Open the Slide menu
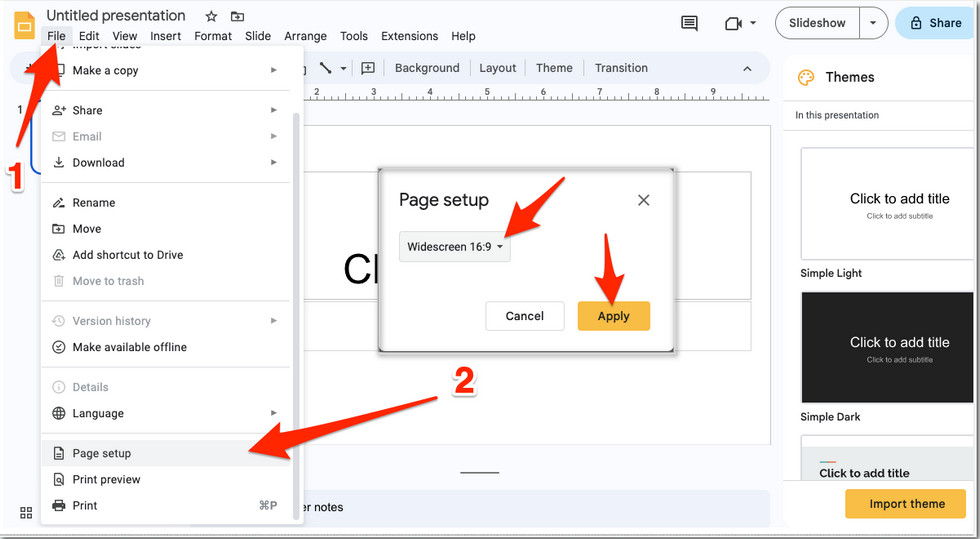This screenshot has width=980, height=539. point(258,36)
